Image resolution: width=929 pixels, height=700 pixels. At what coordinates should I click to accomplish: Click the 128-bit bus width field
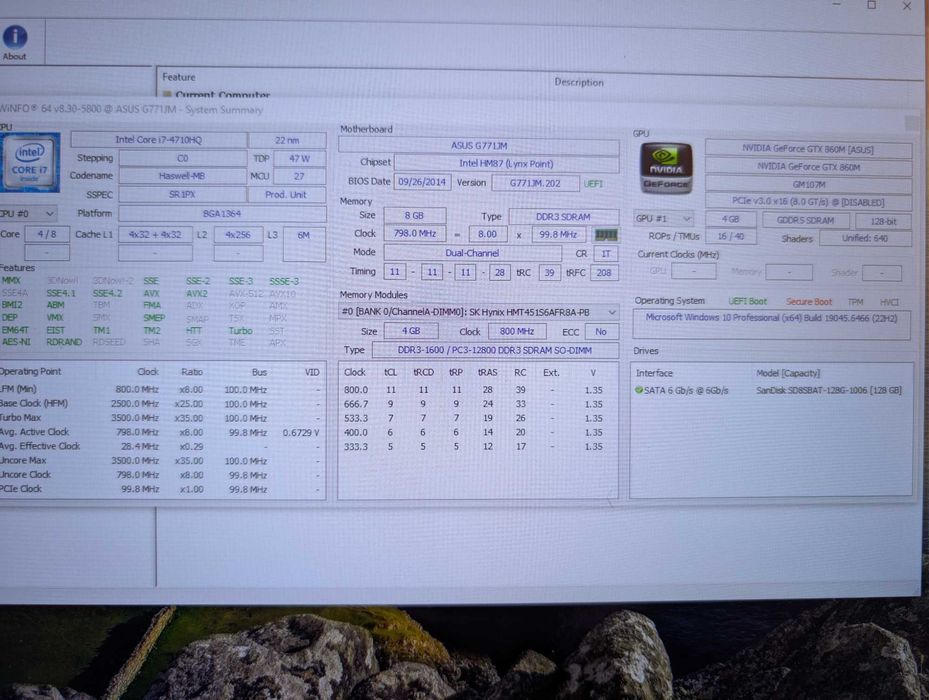883,221
